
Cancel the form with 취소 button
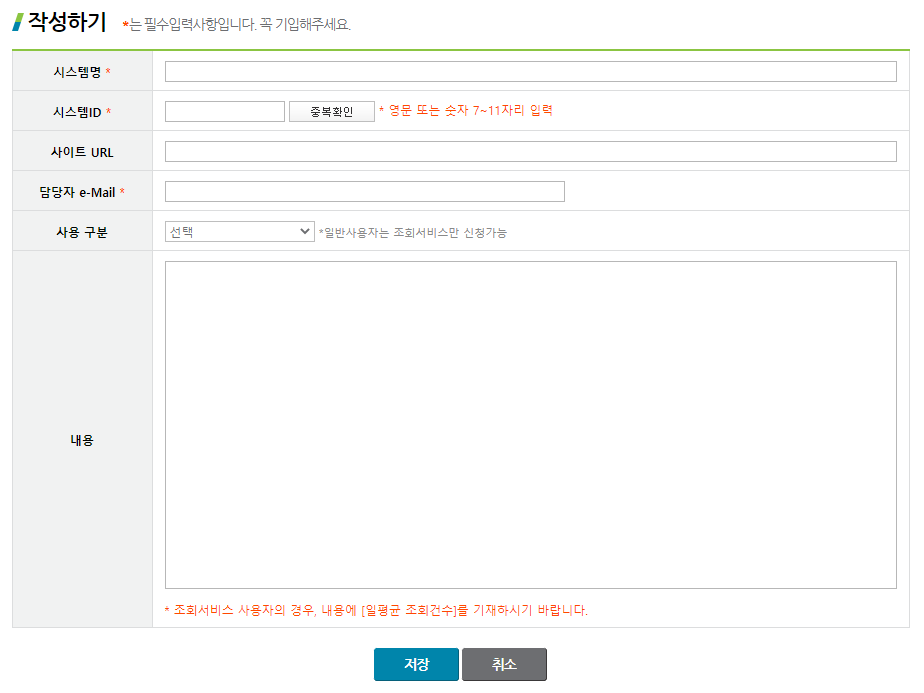click(x=504, y=664)
